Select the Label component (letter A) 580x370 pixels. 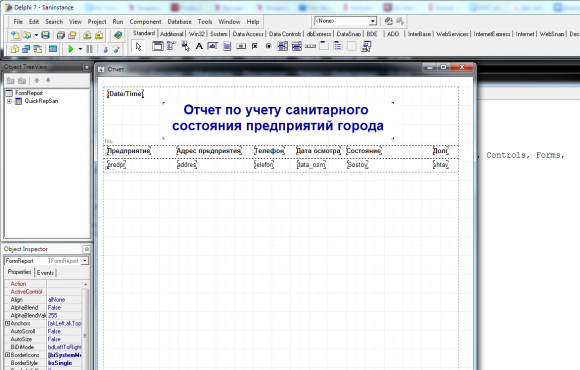point(199,46)
